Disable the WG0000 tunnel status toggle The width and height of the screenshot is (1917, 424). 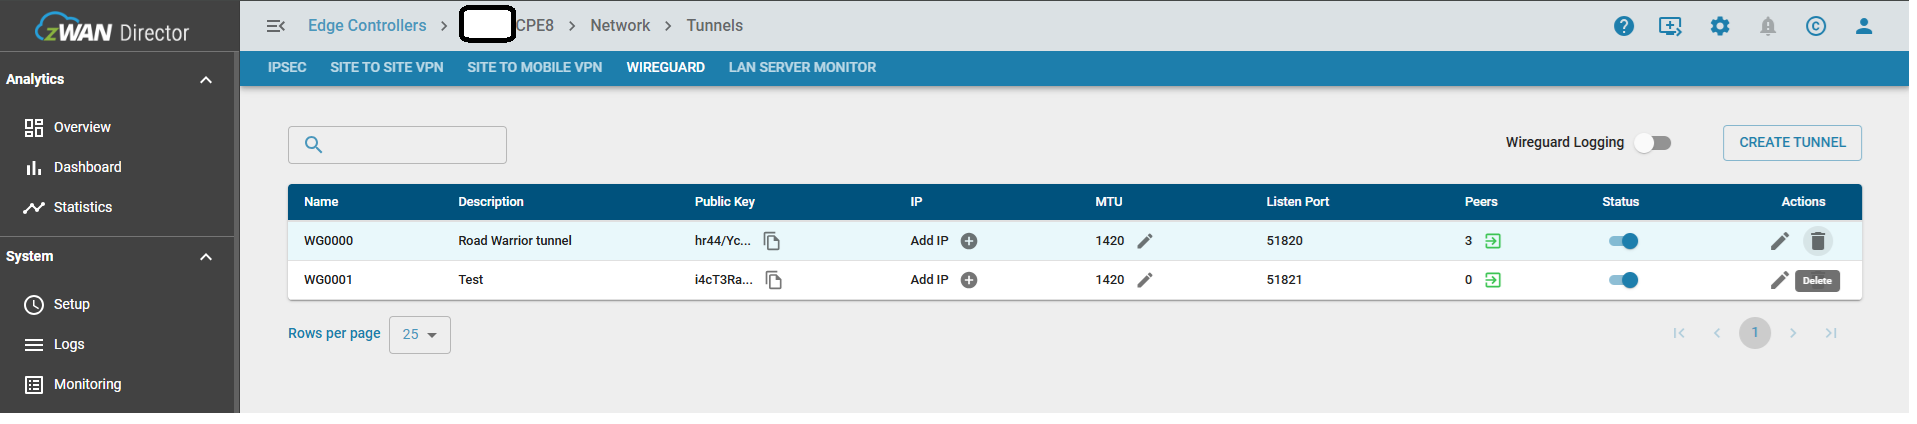(1623, 241)
